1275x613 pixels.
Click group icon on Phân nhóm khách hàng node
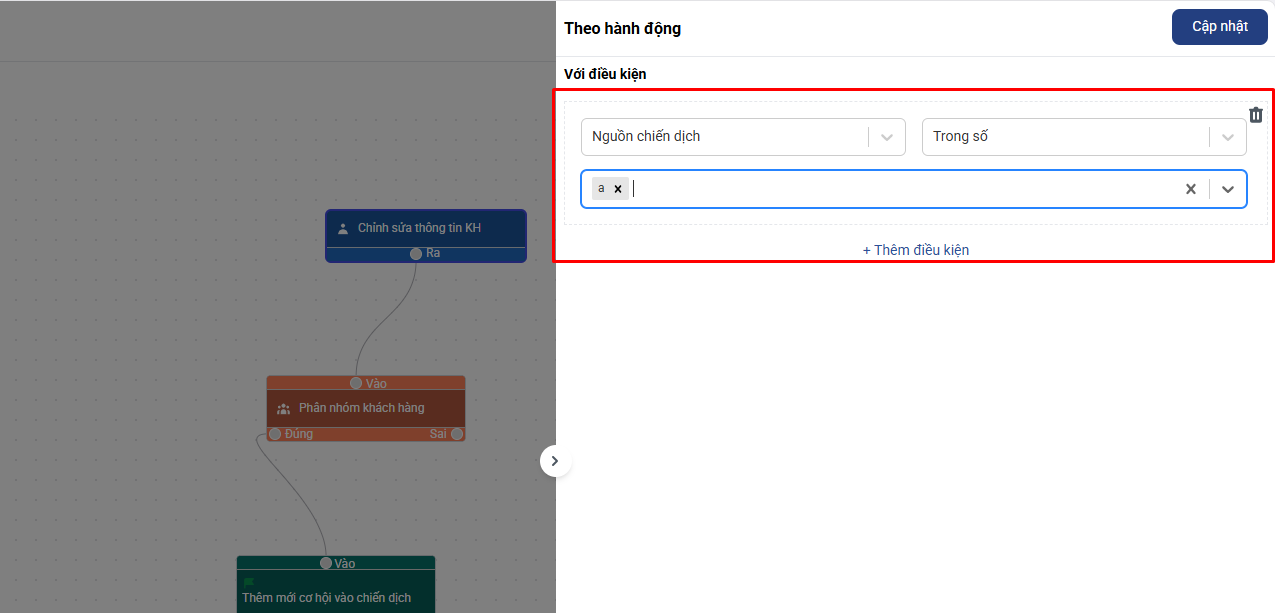click(283, 409)
